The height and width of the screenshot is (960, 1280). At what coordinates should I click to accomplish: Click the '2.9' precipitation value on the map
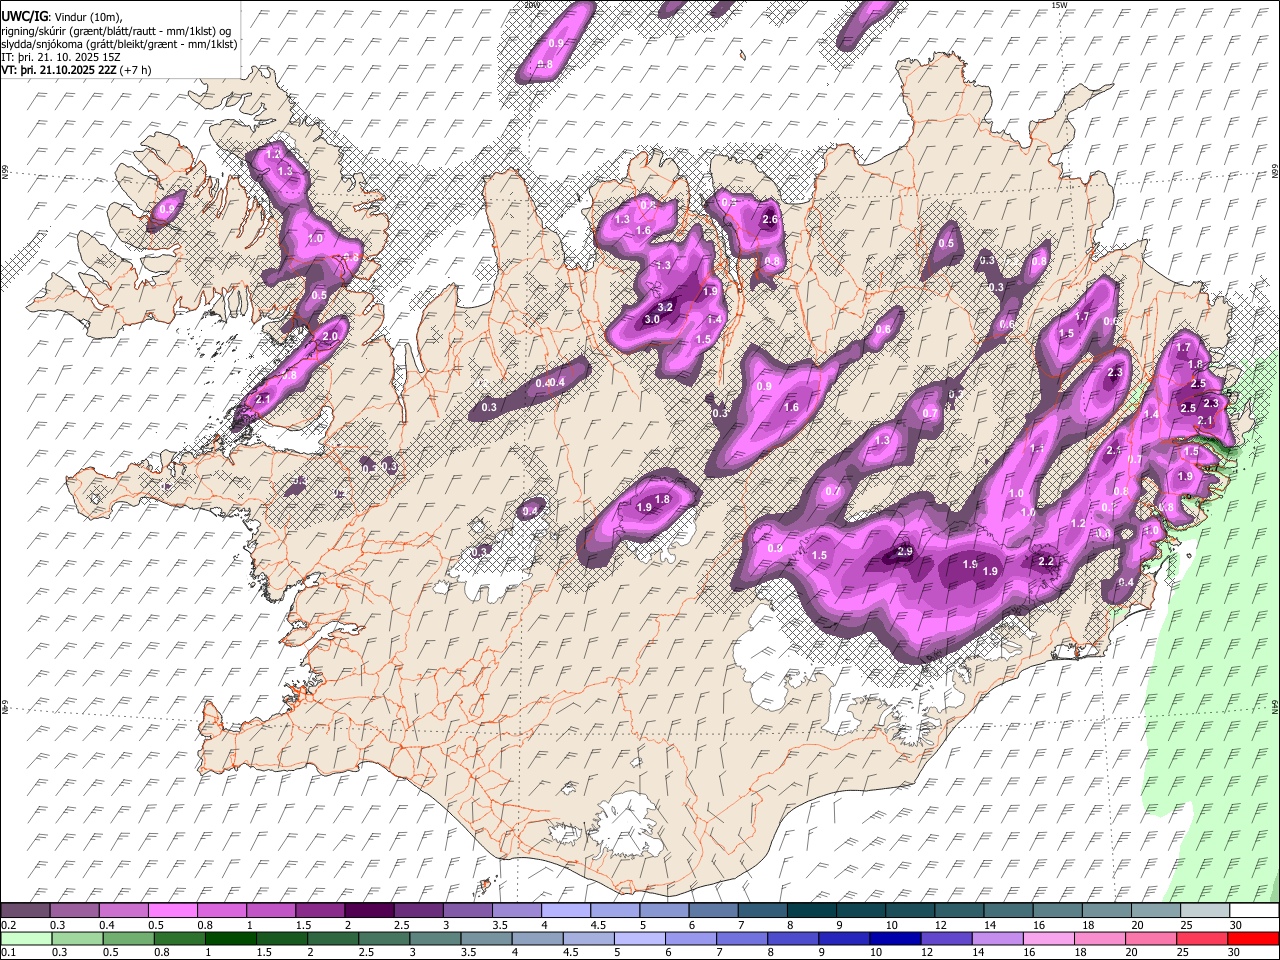[x=905, y=552]
